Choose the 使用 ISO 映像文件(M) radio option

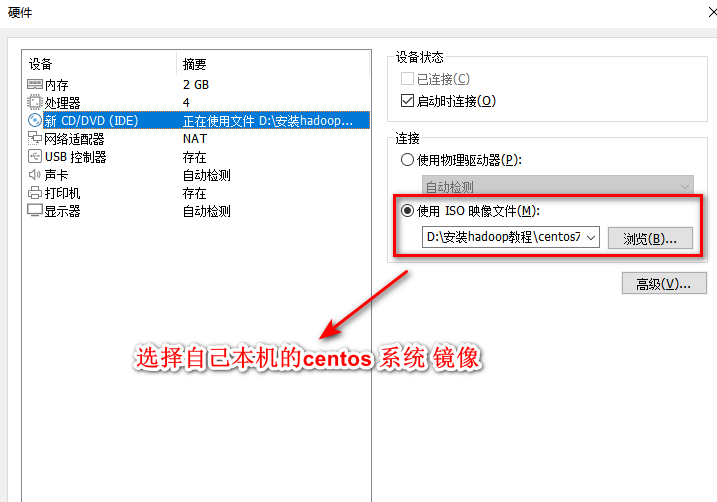pos(407,211)
